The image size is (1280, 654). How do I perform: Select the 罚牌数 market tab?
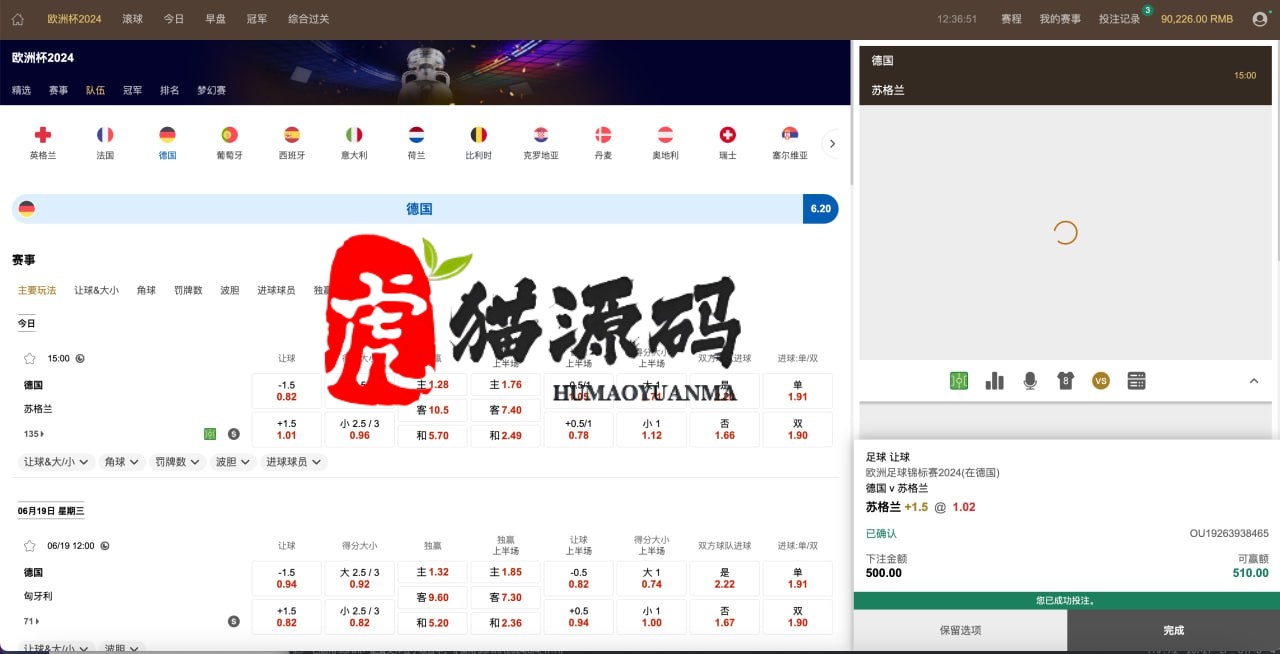click(x=188, y=290)
